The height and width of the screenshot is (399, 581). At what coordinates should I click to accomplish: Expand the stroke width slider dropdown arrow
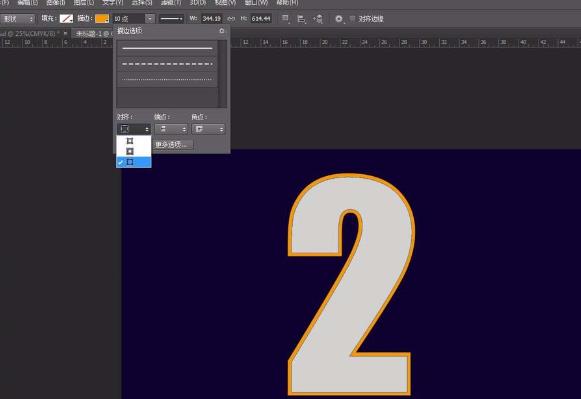pos(150,19)
